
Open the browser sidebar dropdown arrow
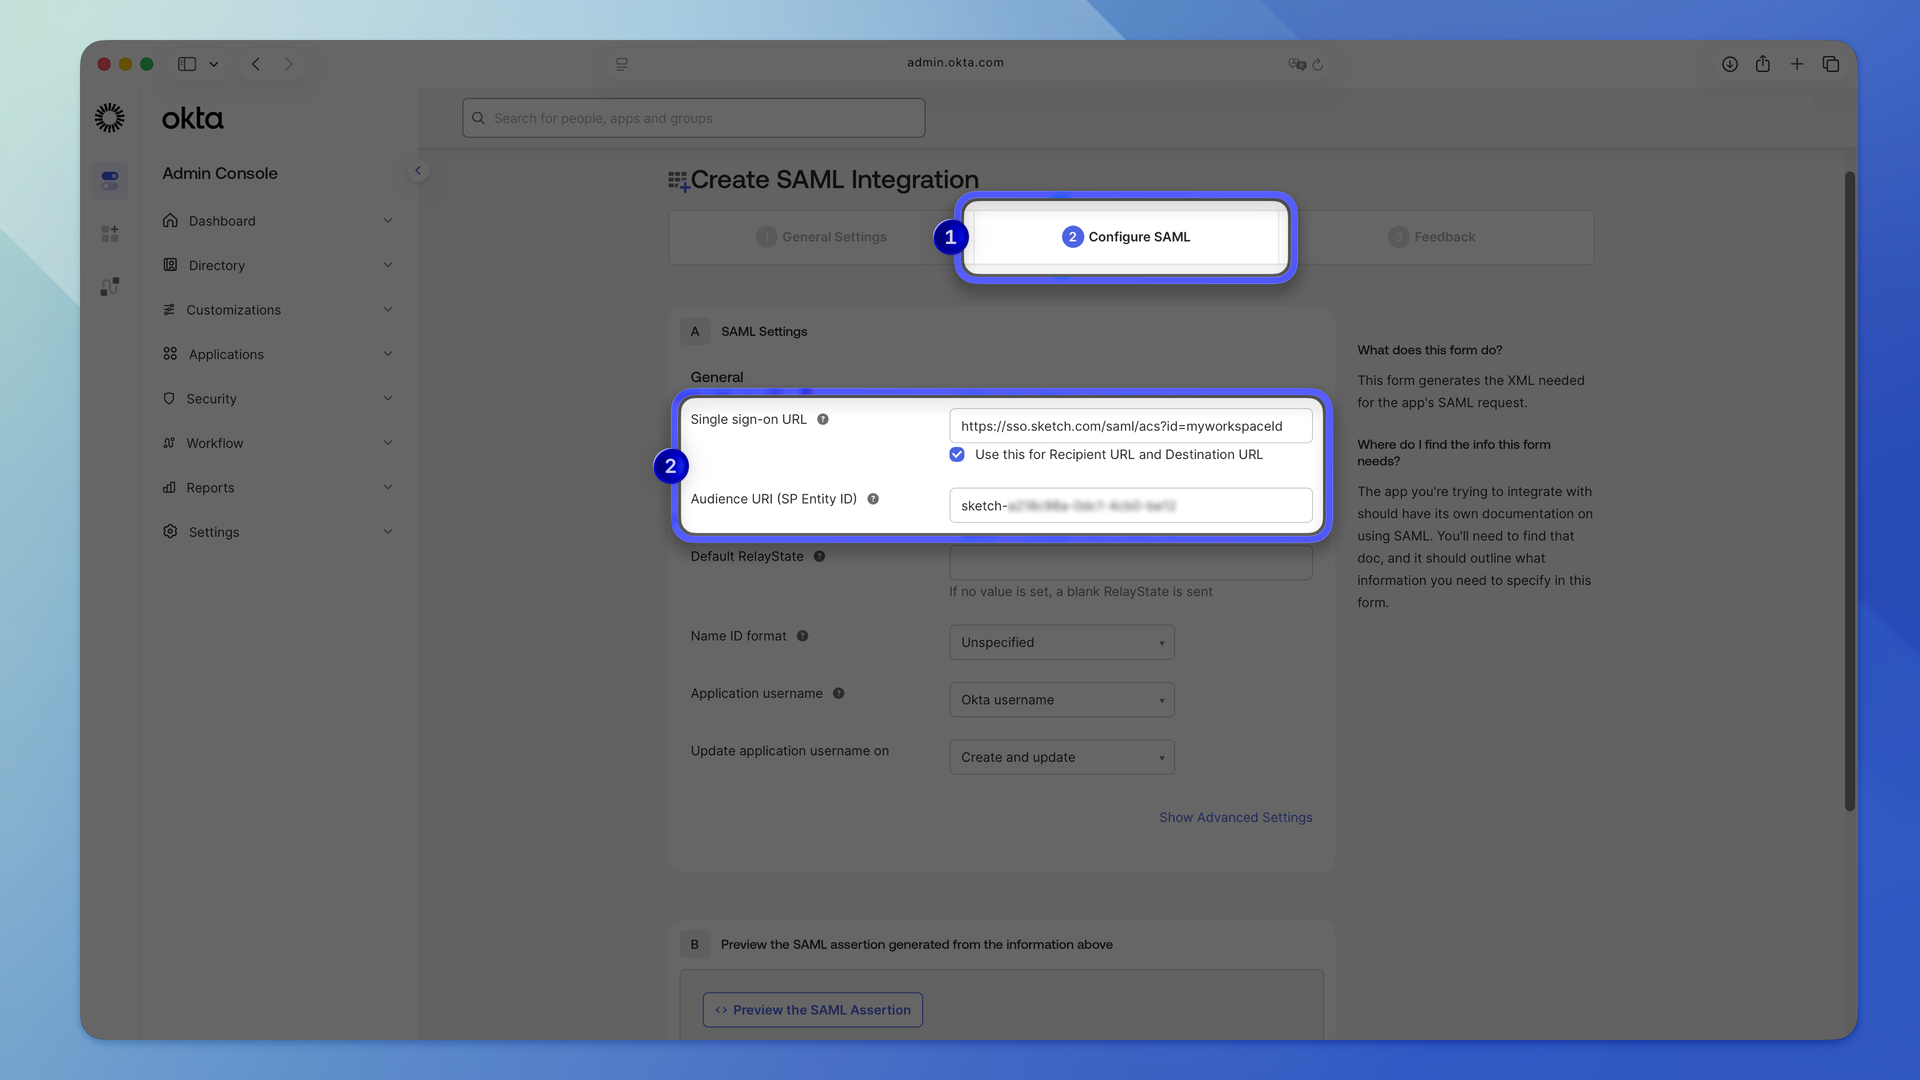[x=214, y=64]
